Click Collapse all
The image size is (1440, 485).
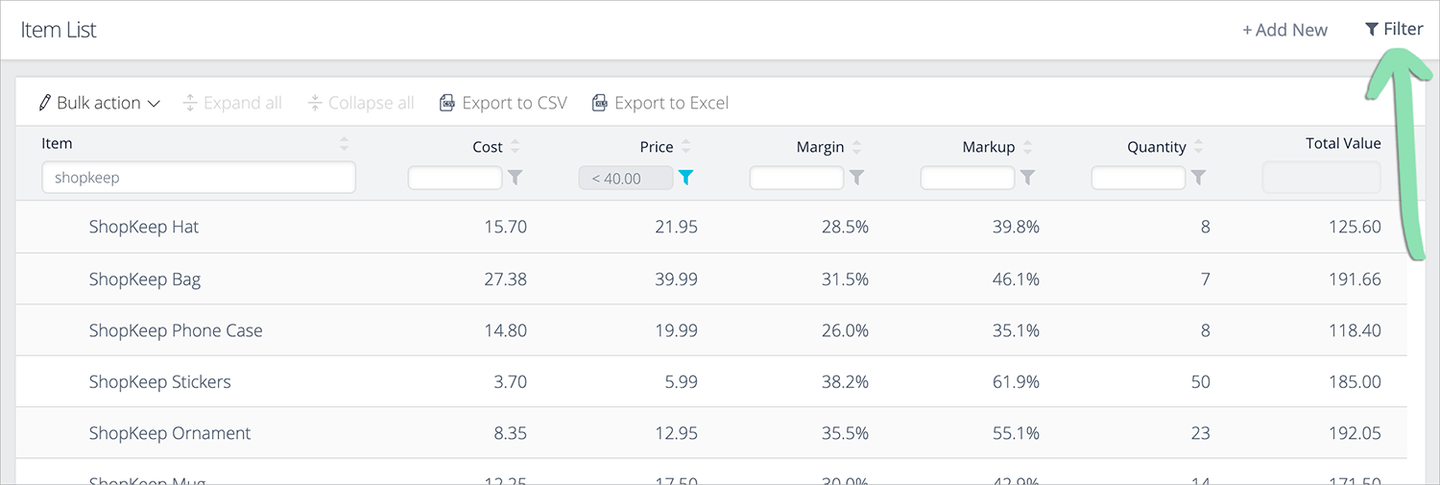point(361,103)
